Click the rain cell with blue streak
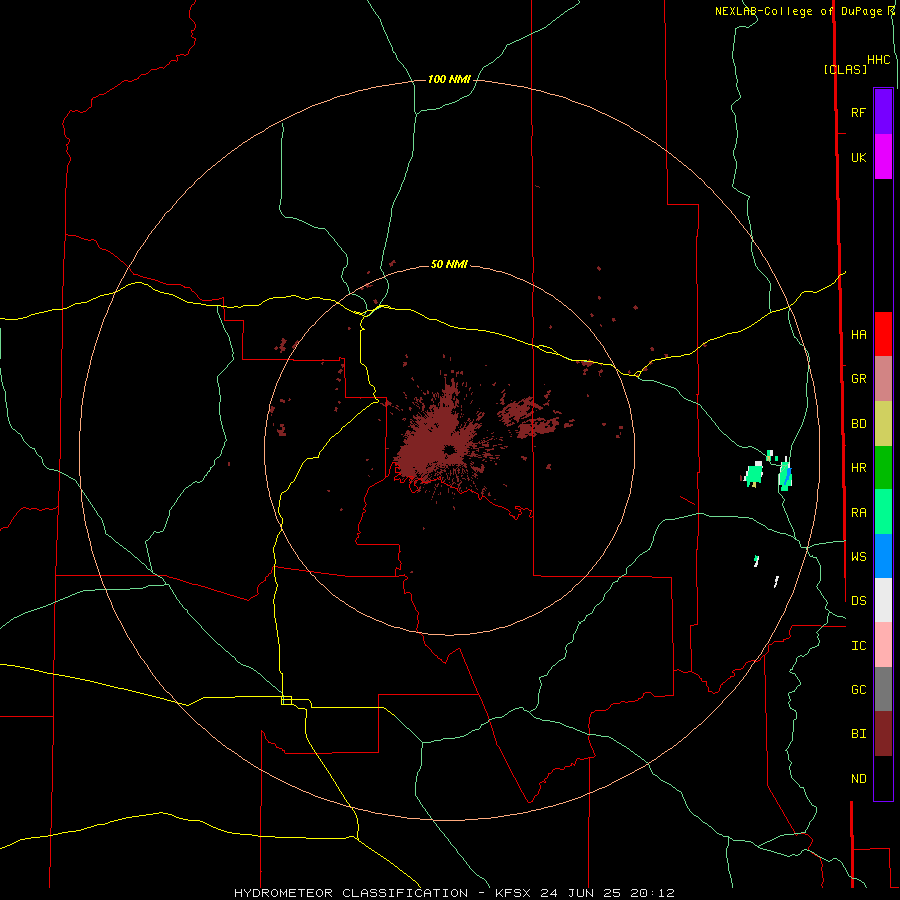900x900 pixels. [x=785, y=476]
